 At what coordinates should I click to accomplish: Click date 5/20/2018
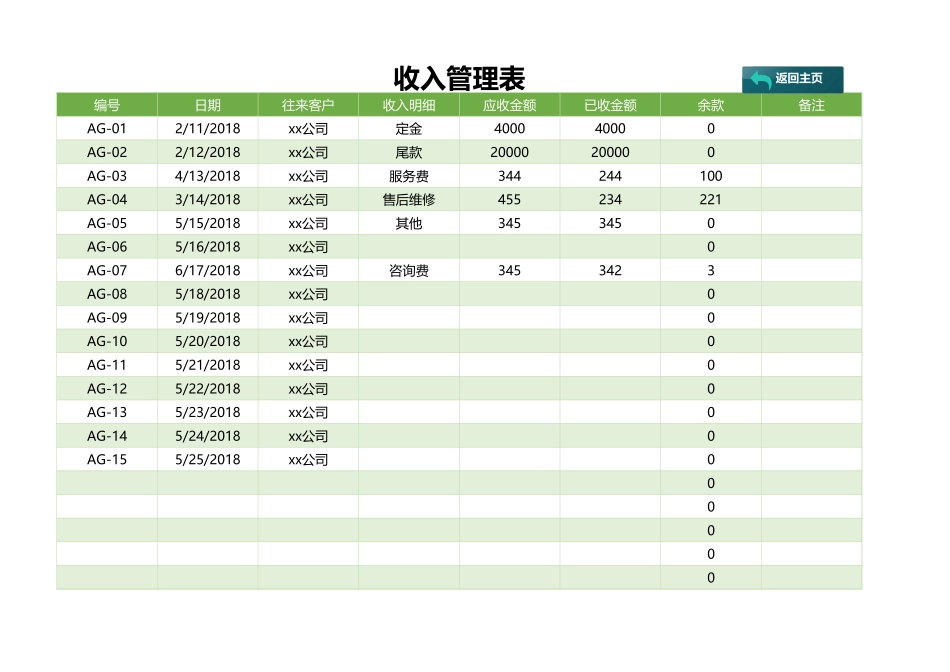point(208,341)
